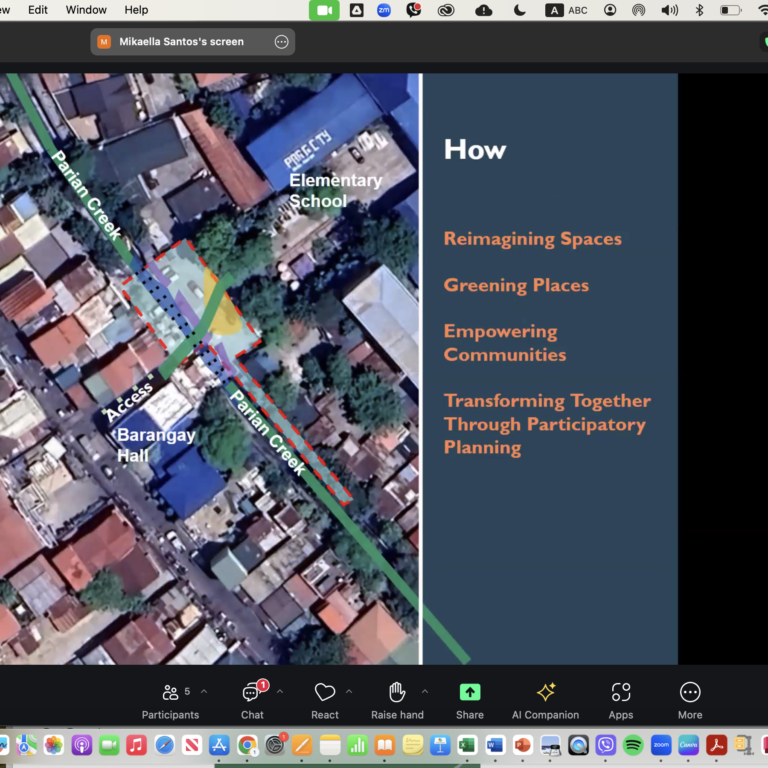The width and height of the screenshot is (768, 768).
Task: Click the Mikaella Santos's screen label
Action: [181, 42]
